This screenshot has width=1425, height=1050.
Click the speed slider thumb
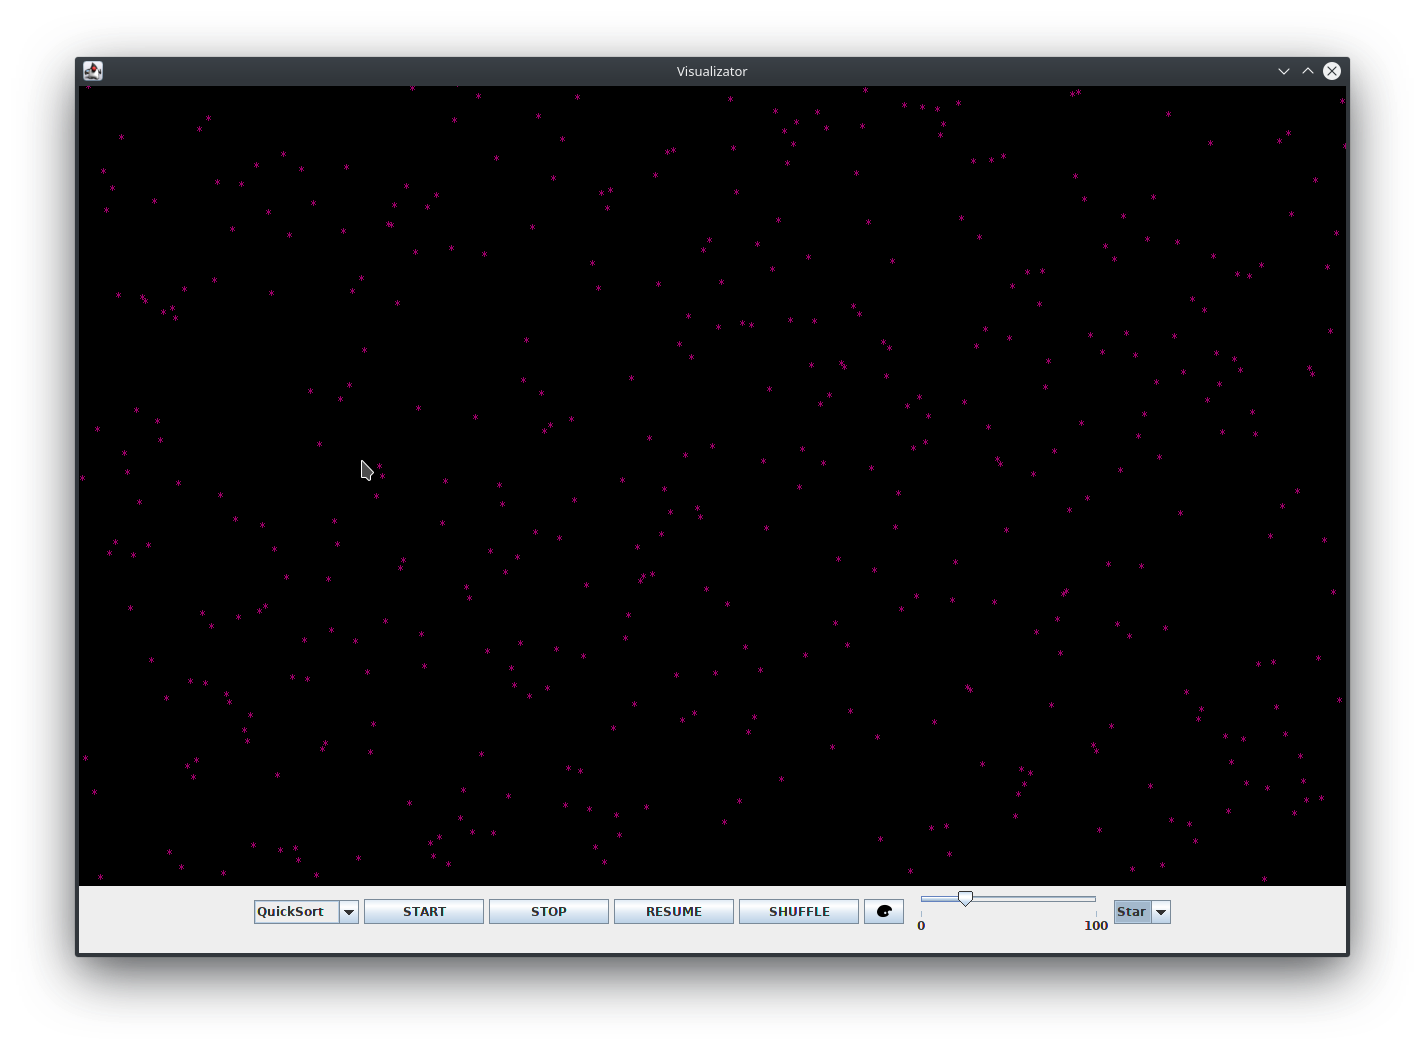[964, 898]
